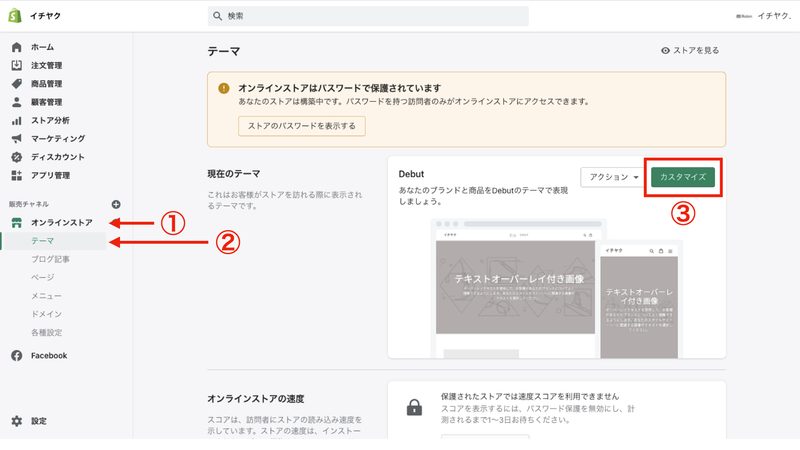Select the オンラインストア label in sidebar

pyautogui.click(x=62, y=222)
